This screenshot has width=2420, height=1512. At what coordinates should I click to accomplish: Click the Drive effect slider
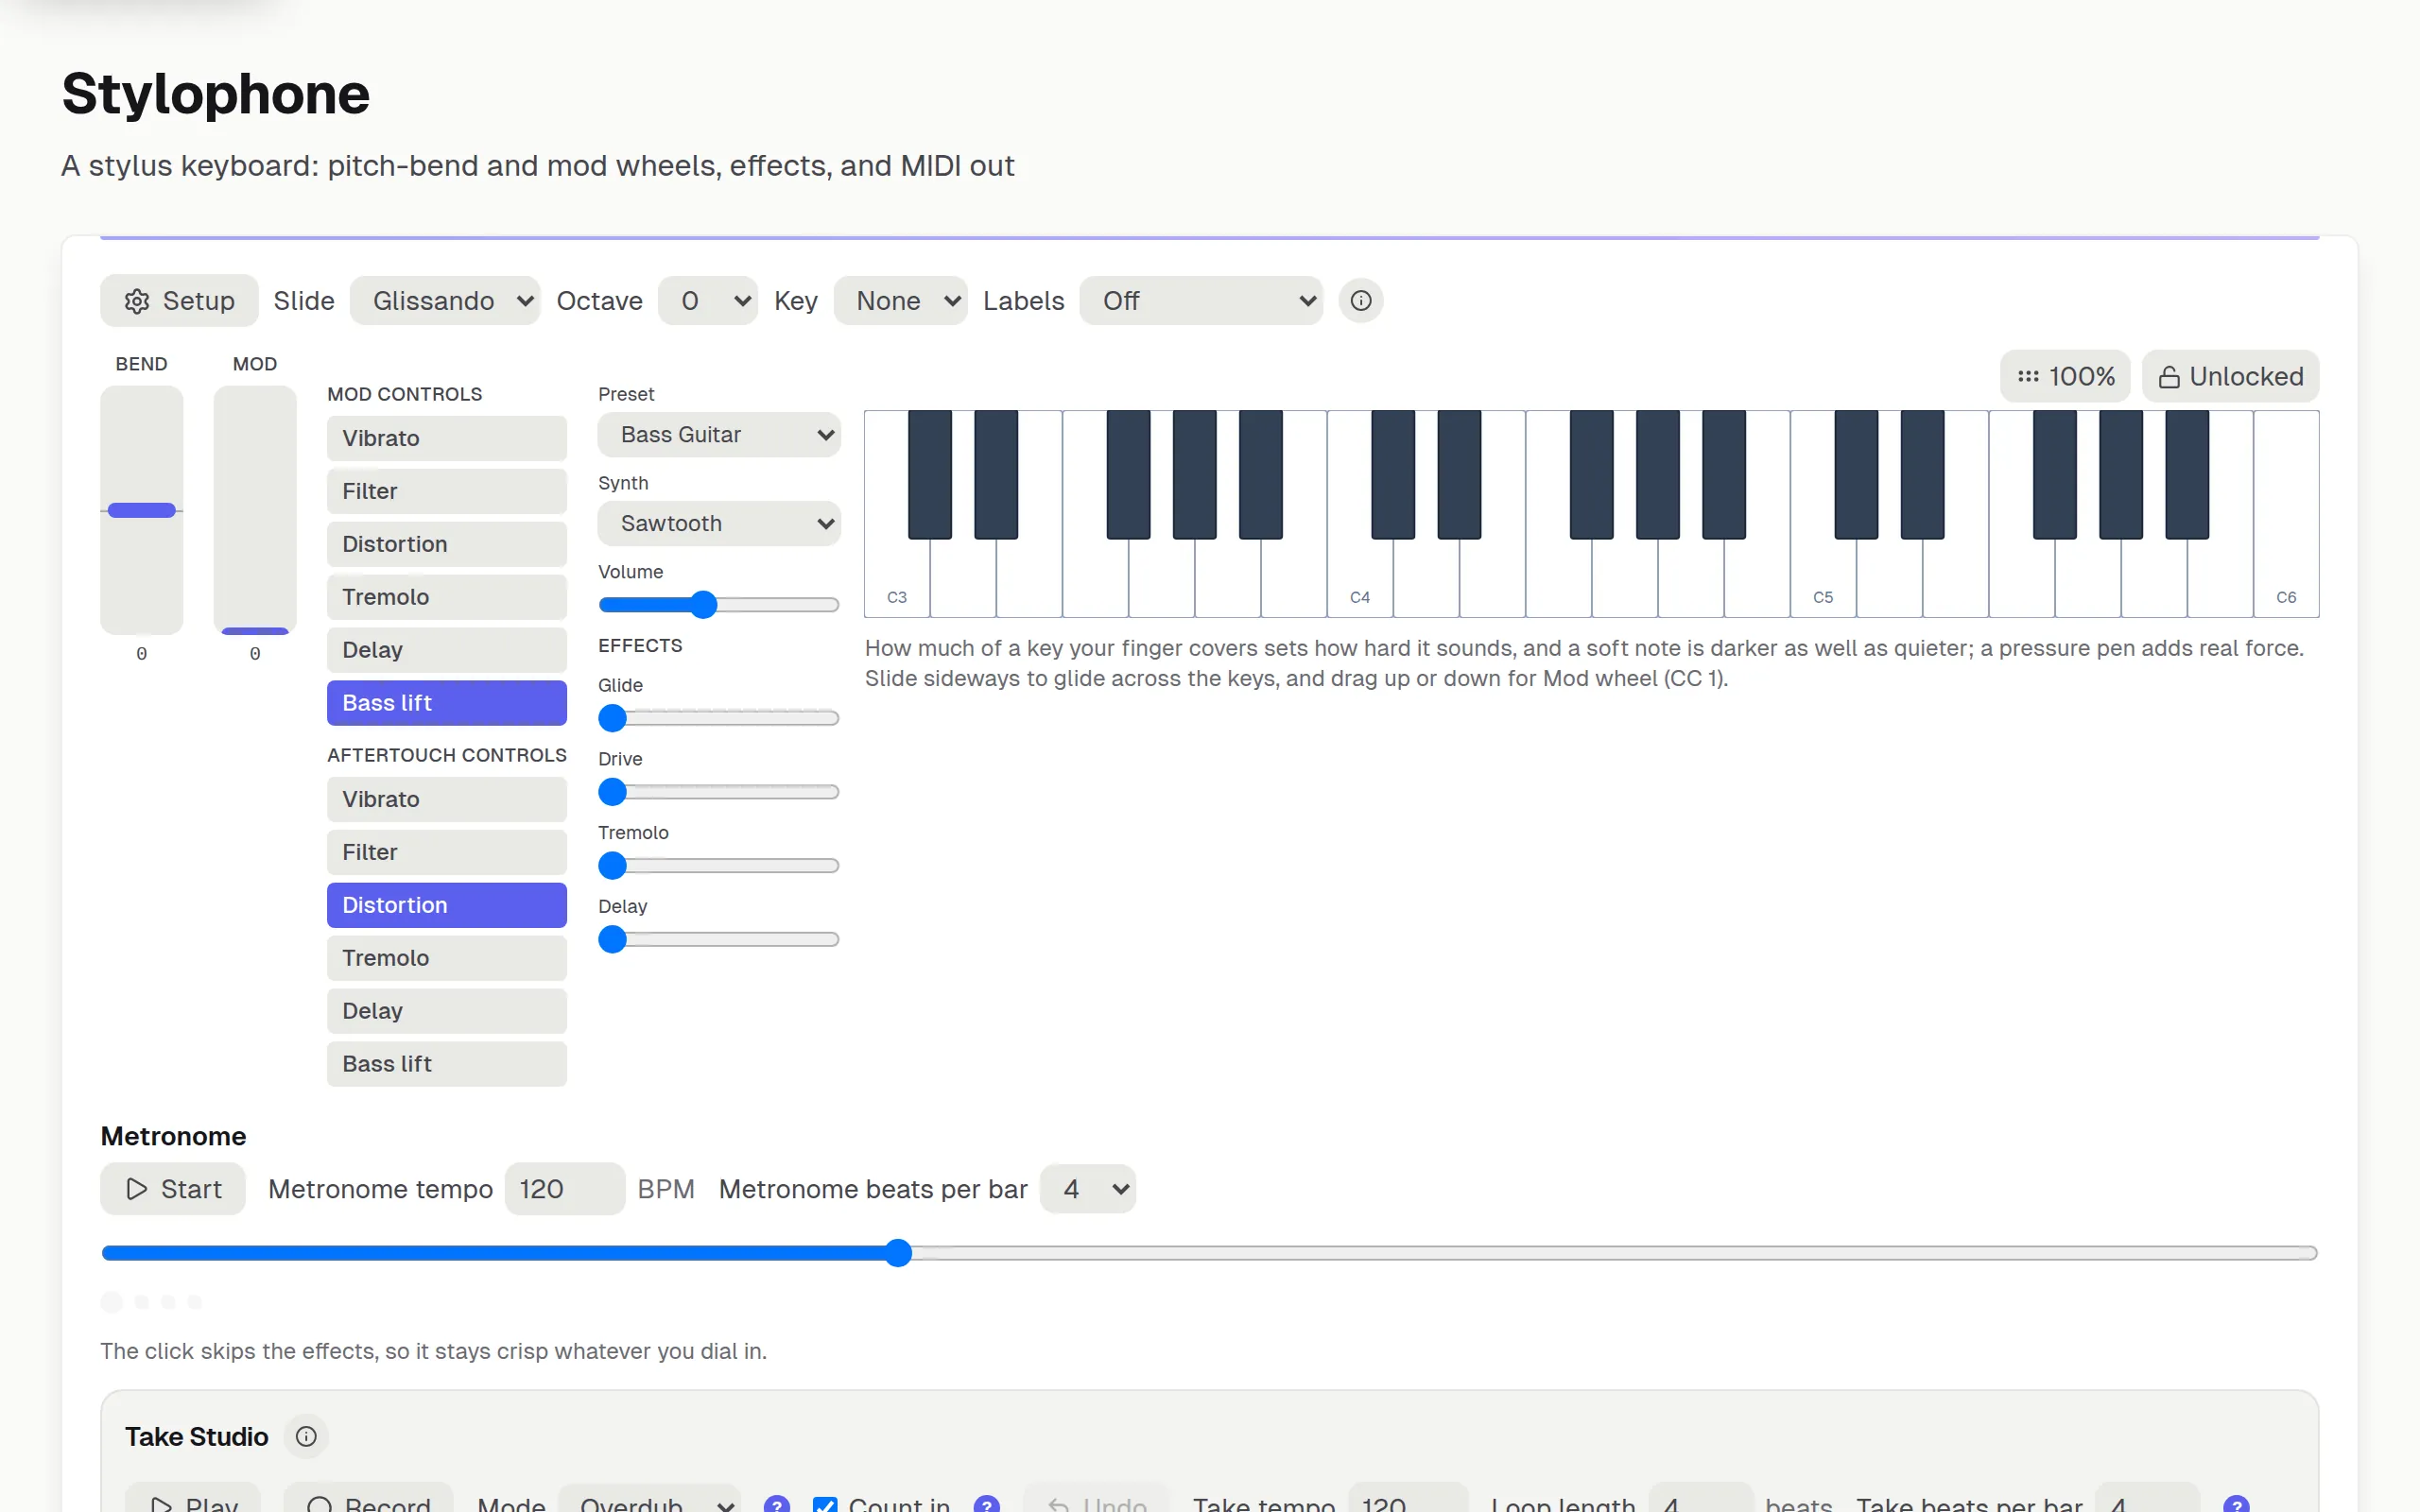(719, 793)
